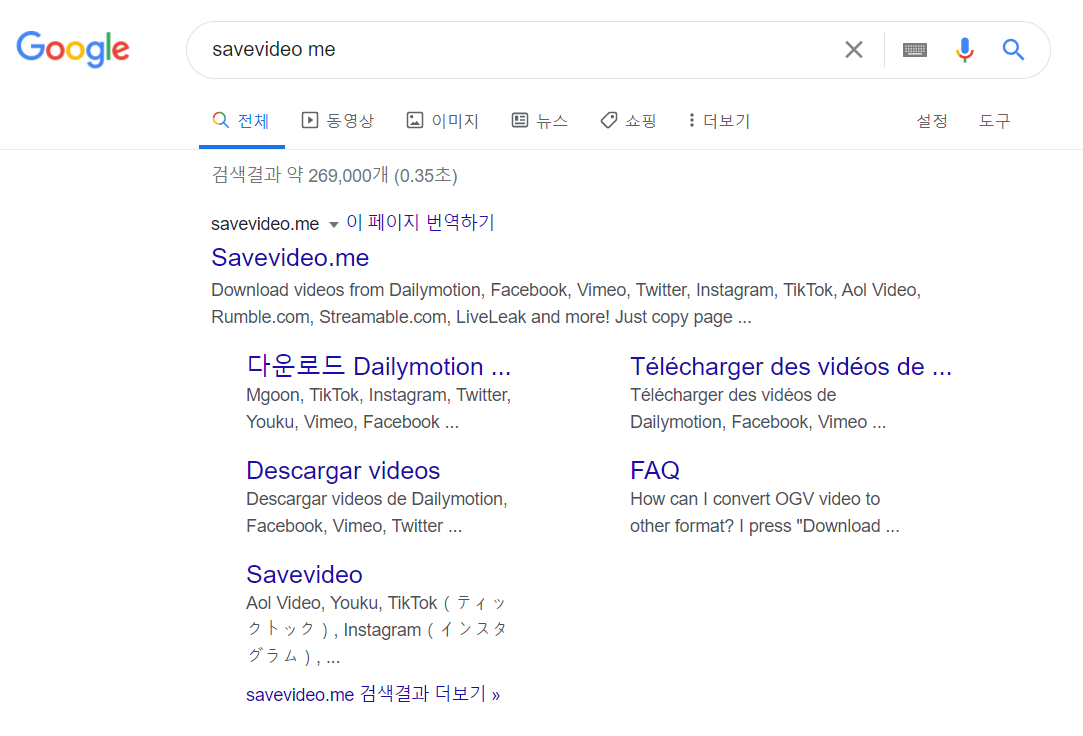The height and width of the screenshot is (736, 1083).
Task: Click the savevideo.me URL text above result
Action: (x=265, y=224)
